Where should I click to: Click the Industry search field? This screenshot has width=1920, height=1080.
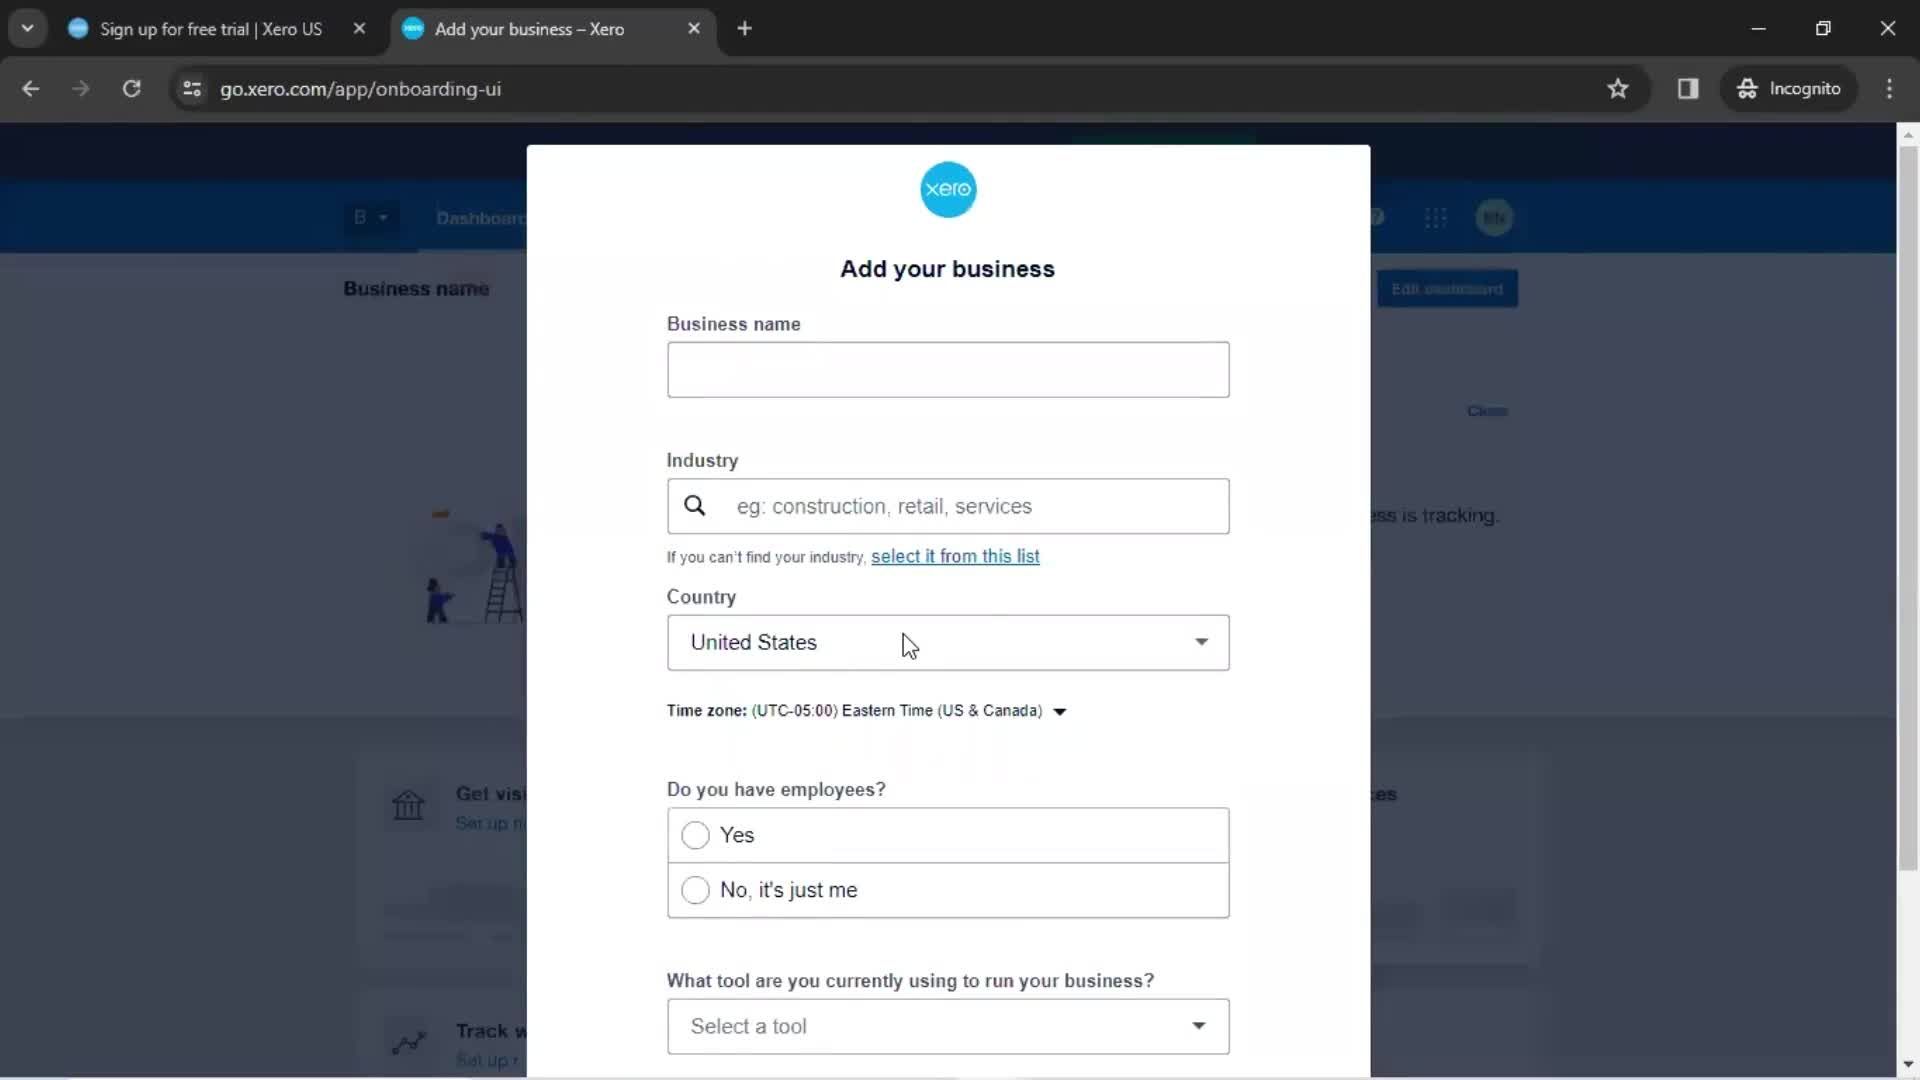click(948, 506)
